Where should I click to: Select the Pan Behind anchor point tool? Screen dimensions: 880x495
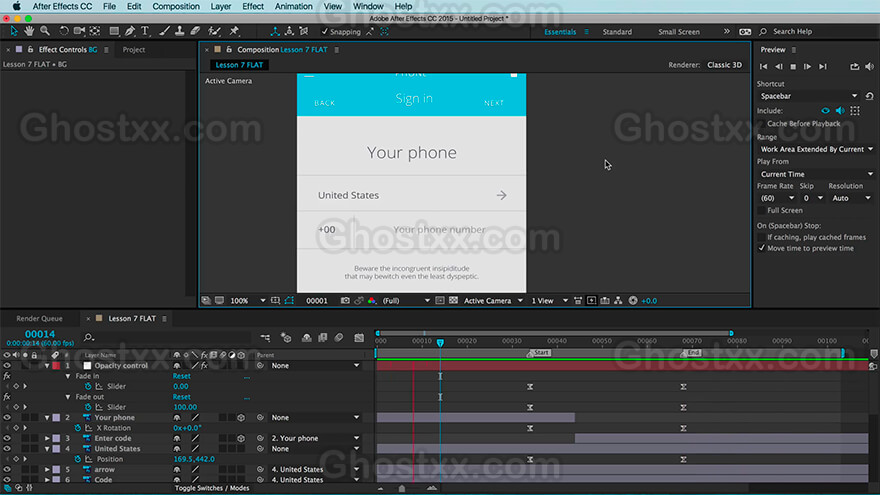pos(95,31)
